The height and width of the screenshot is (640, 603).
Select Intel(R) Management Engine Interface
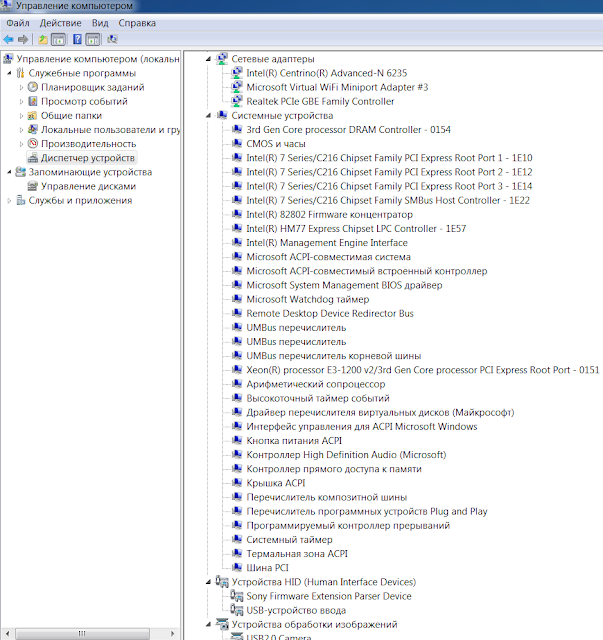pyautogui.click(x=327, y=243)
